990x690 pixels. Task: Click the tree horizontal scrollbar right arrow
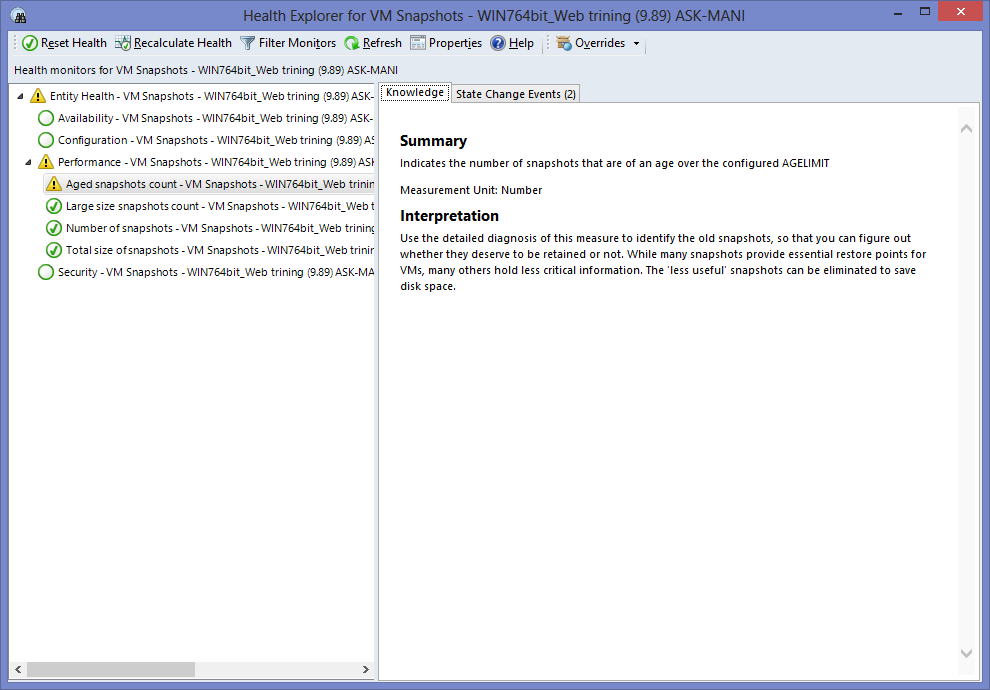[x=366, y=669]
